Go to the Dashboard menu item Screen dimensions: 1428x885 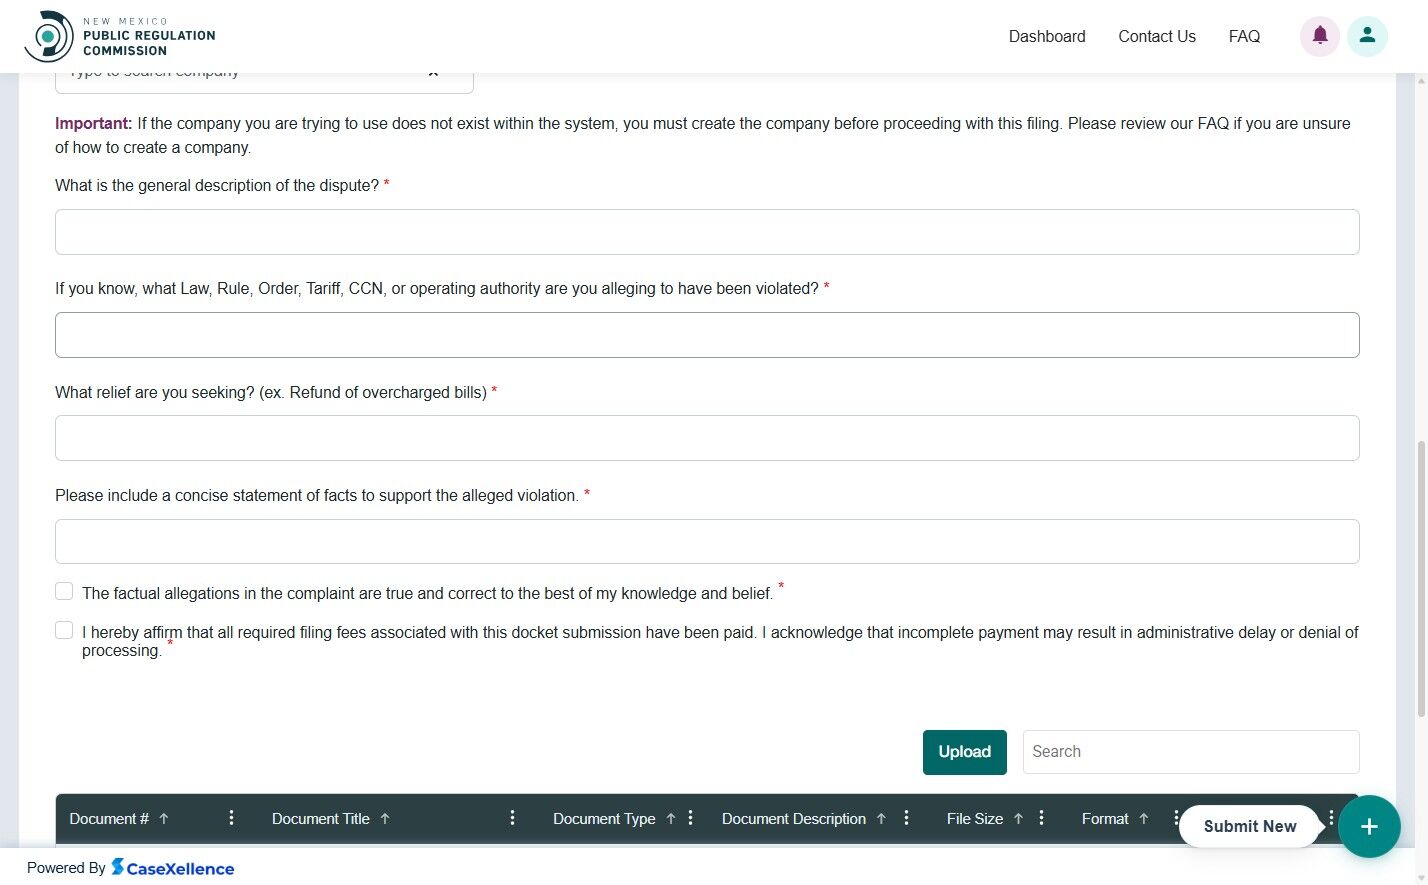[1047, 36]
